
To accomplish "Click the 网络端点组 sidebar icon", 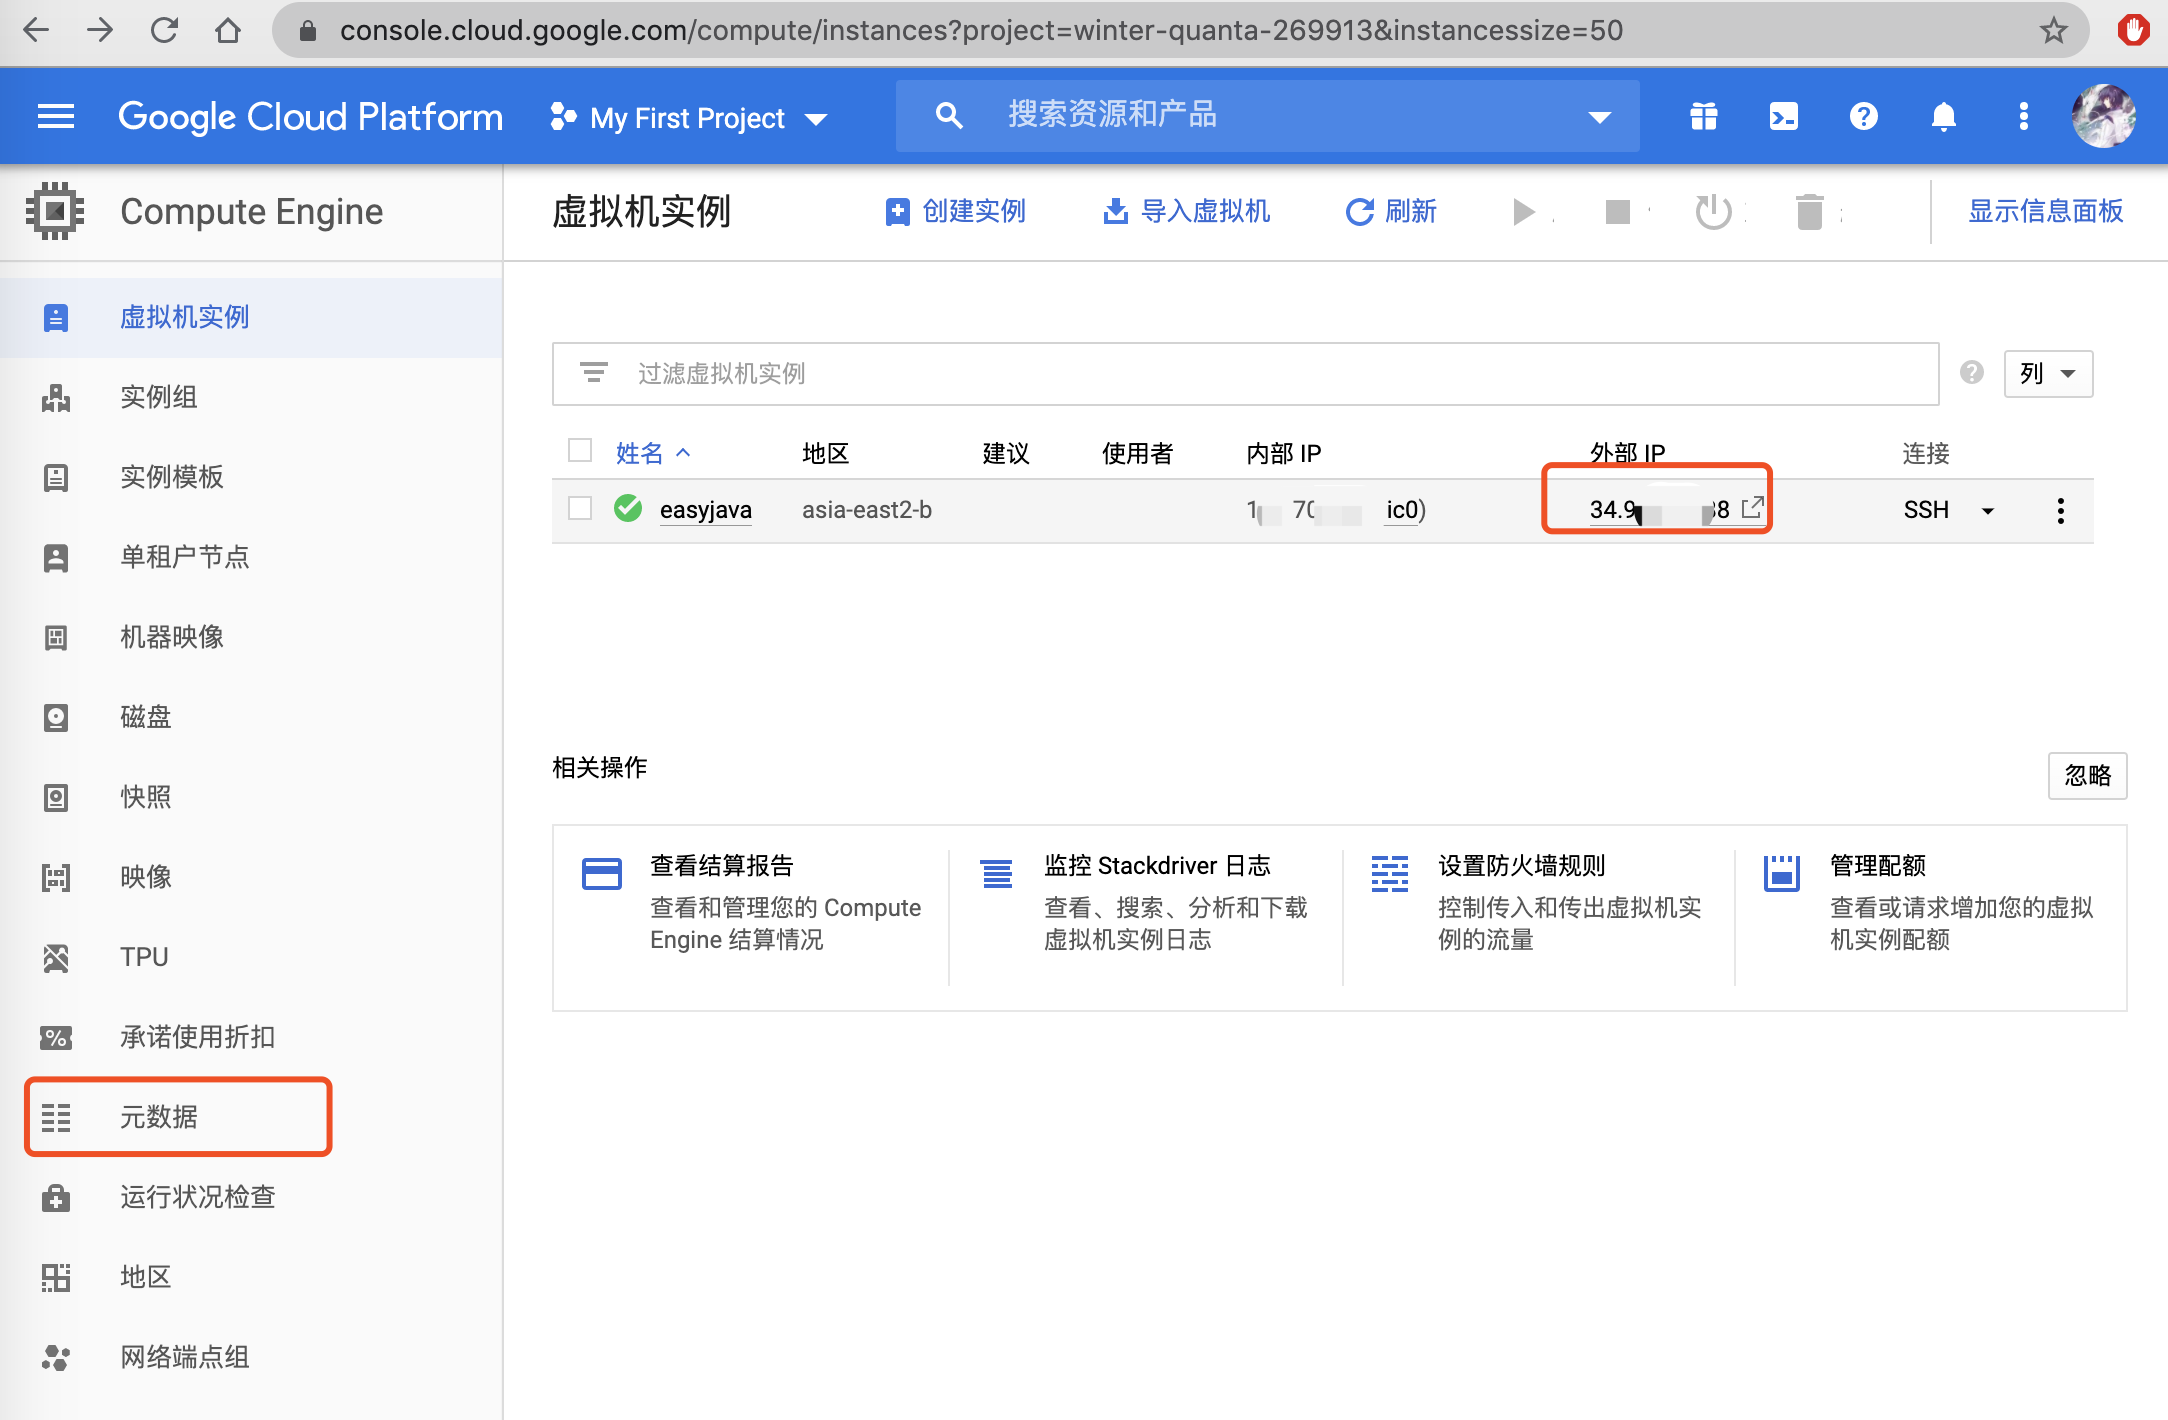I will tap(56, 1357).
